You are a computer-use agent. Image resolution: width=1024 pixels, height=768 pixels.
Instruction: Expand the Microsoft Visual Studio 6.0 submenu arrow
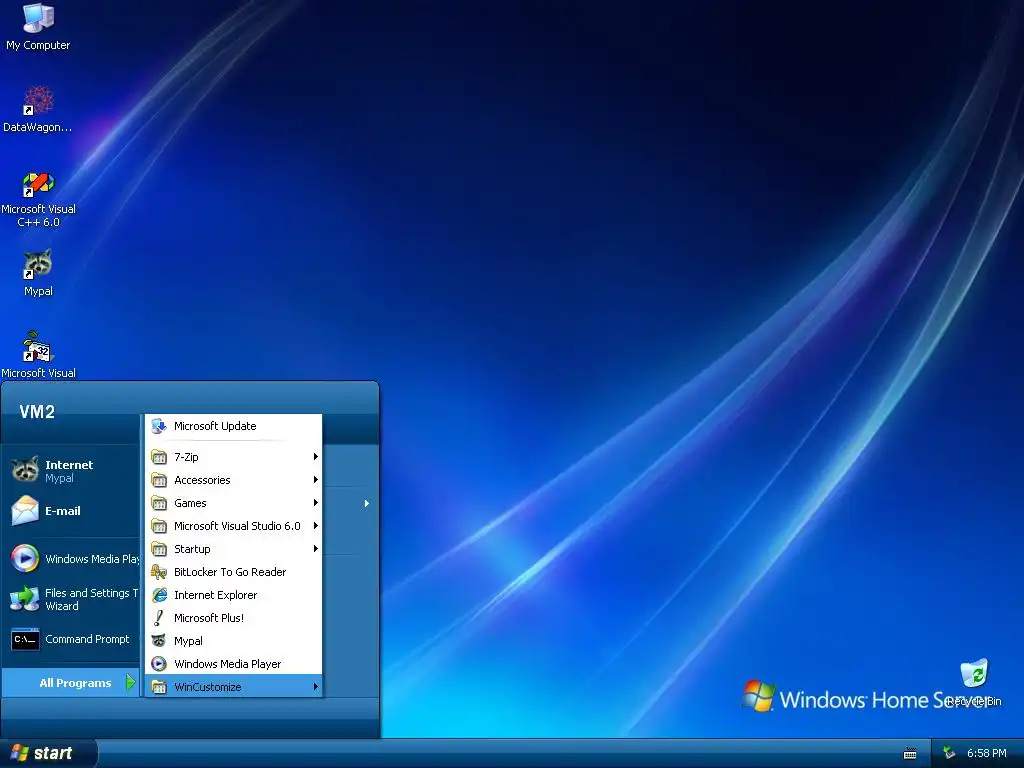(x=315, y=526)
